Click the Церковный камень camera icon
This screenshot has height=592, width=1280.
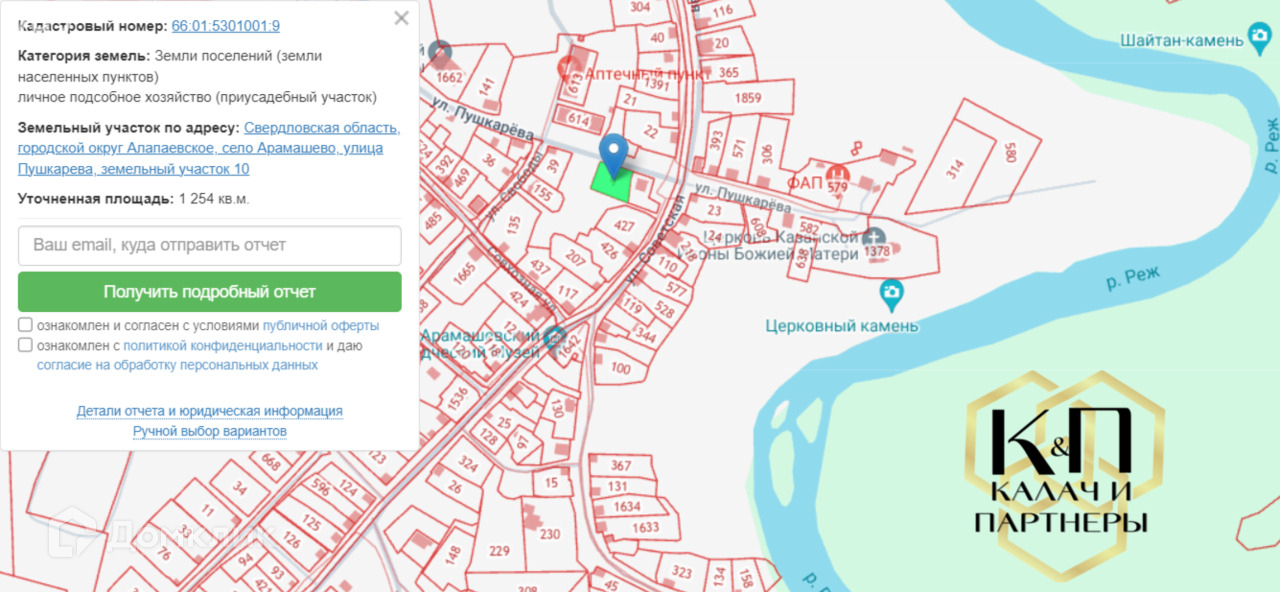click(891, 295)
